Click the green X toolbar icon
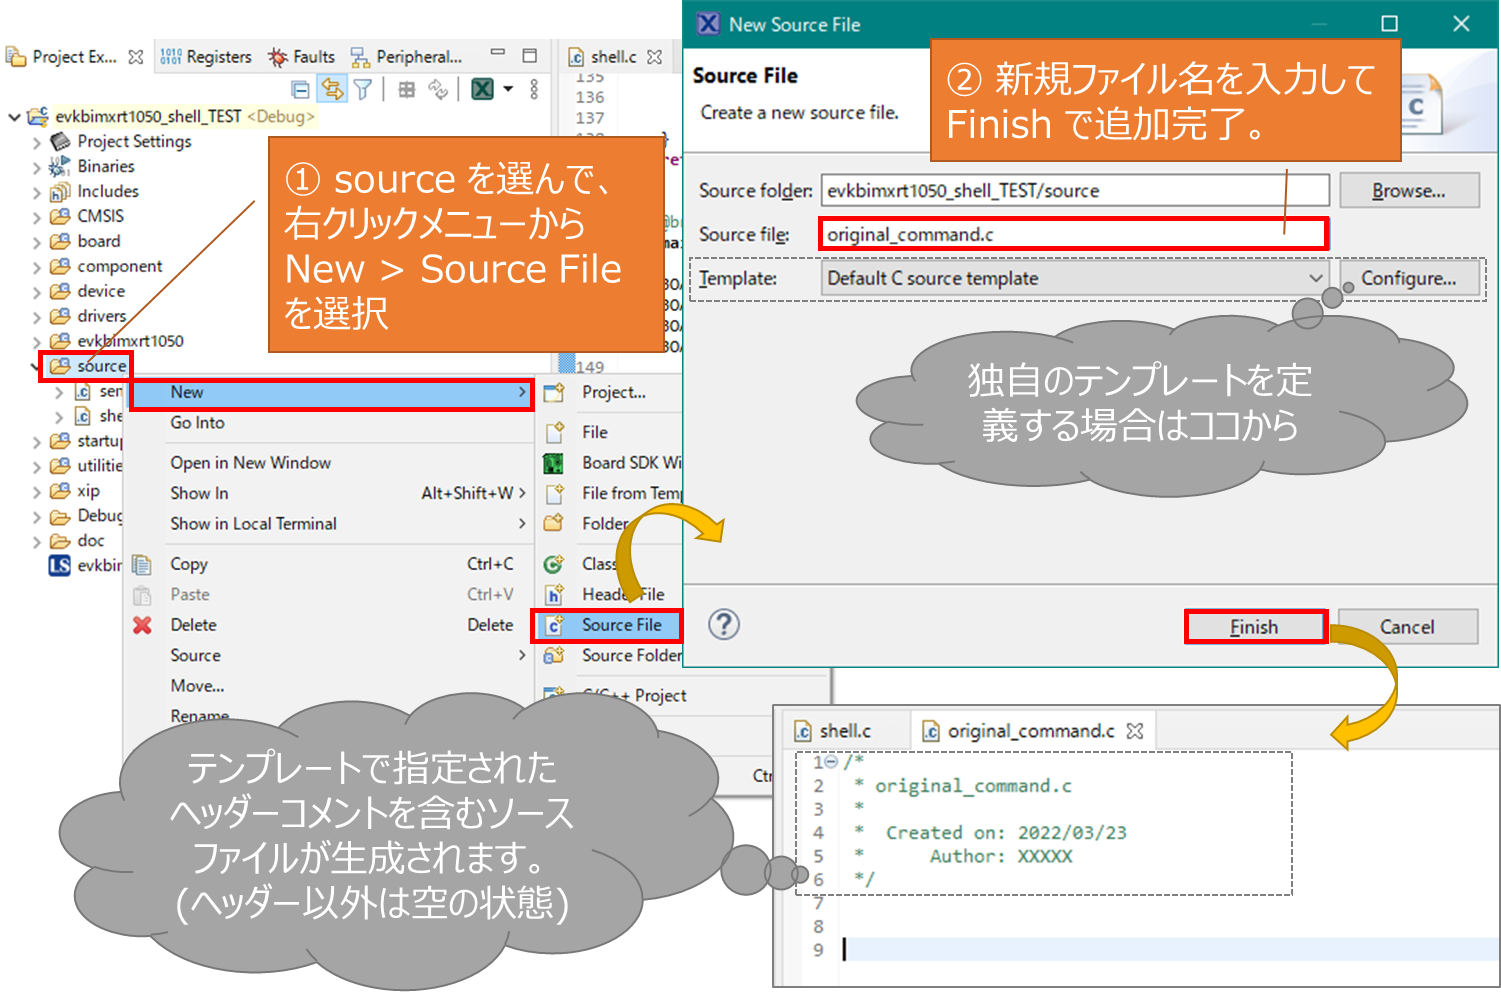Viewport: 1501px width, 992px height. click(x=482, y=90)
